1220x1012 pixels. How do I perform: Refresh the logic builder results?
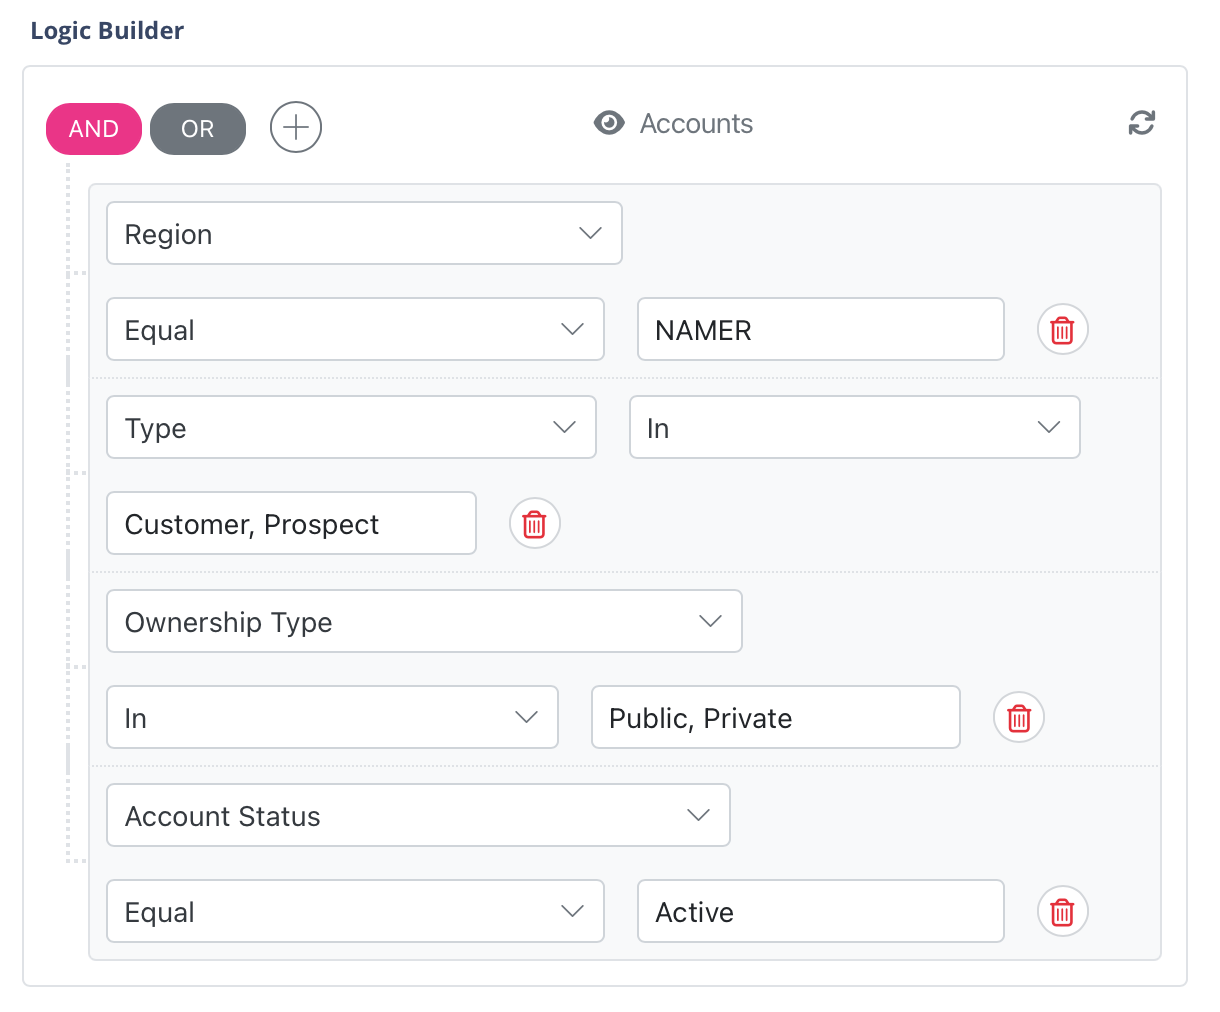[x=1141, y=123]
